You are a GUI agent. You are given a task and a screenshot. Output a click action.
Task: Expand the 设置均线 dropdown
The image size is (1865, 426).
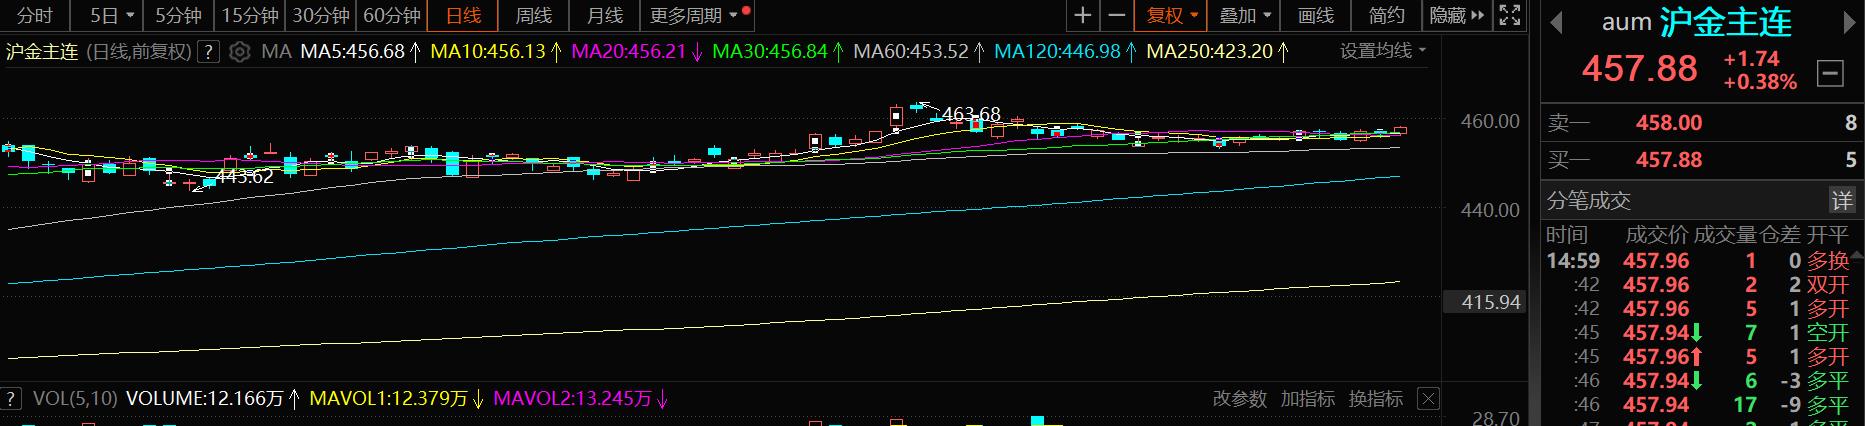point(1383,51)
